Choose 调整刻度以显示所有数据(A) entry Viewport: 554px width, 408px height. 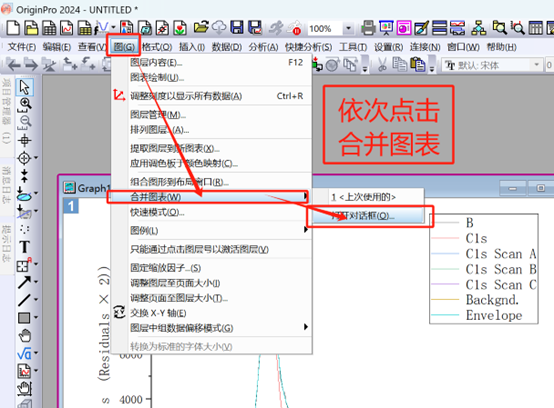(x=211, y=96)
